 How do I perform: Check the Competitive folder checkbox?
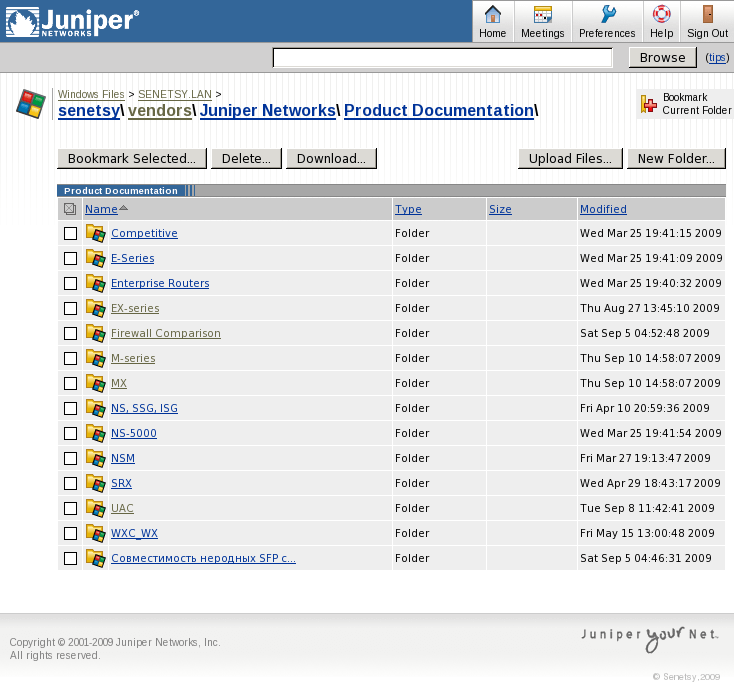coord(70,233)
